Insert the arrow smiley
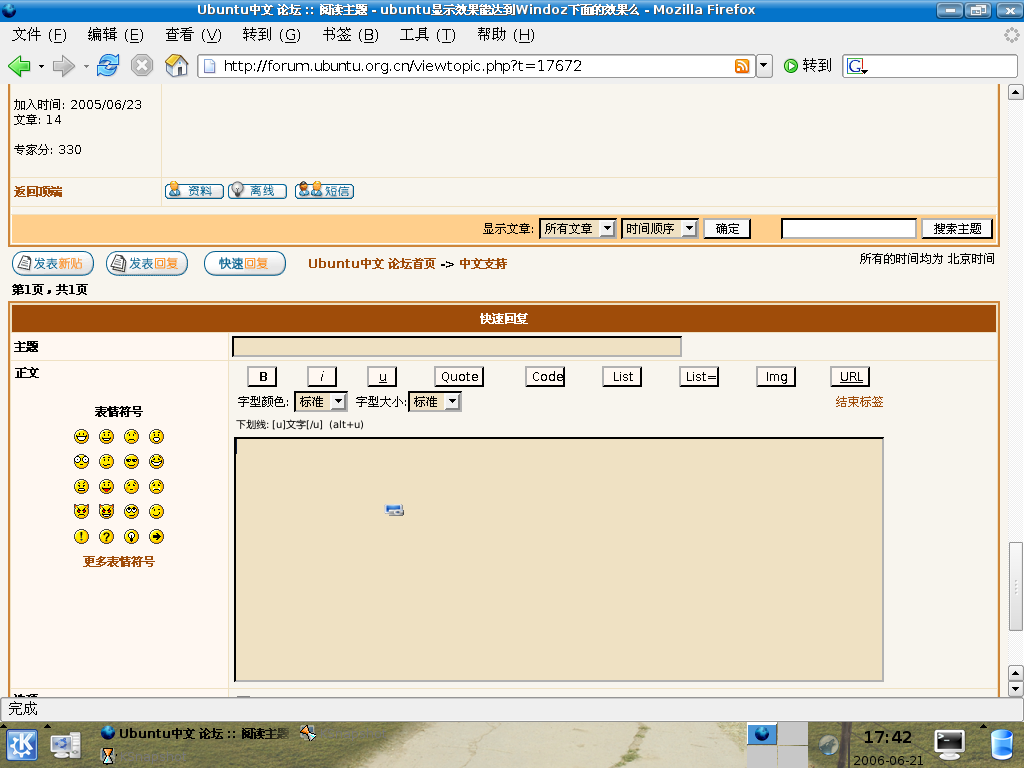 click(156, 536)
